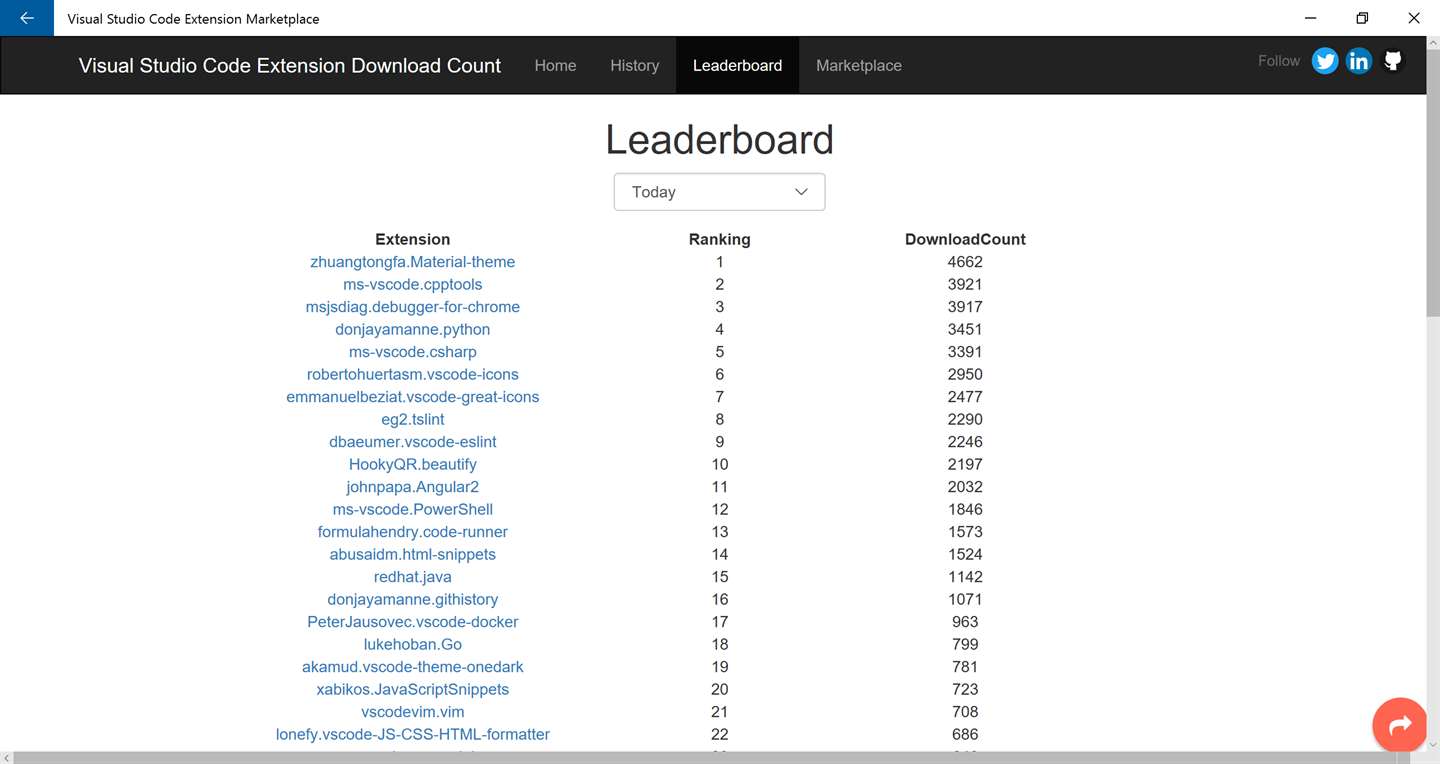Open donjayamanne.python extension link

coord(413,329)
